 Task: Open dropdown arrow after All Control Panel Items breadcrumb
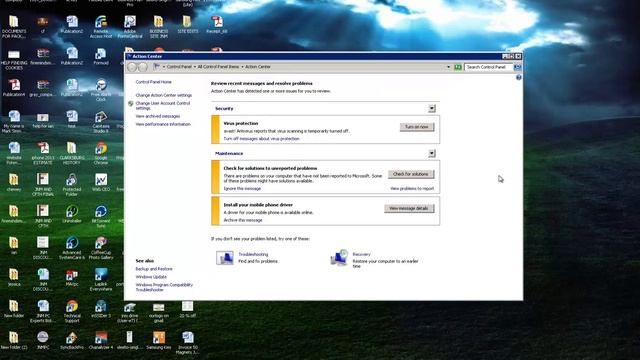(x=242, y=67)
